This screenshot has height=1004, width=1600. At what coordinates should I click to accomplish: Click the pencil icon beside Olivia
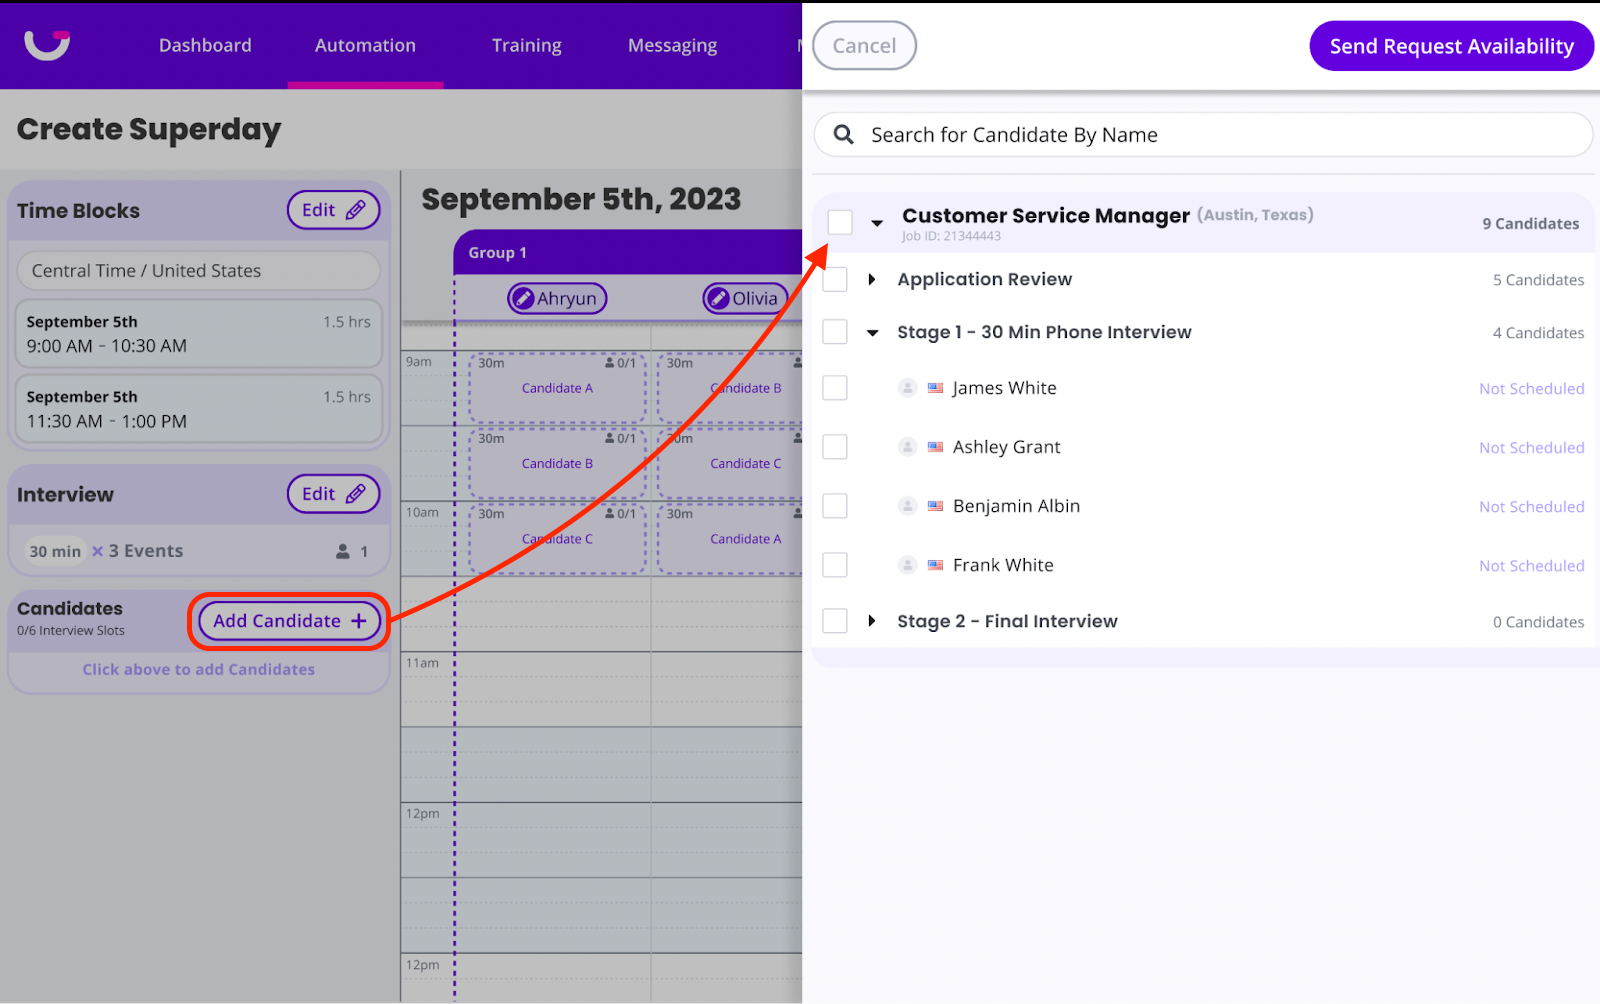click(717, 298)
